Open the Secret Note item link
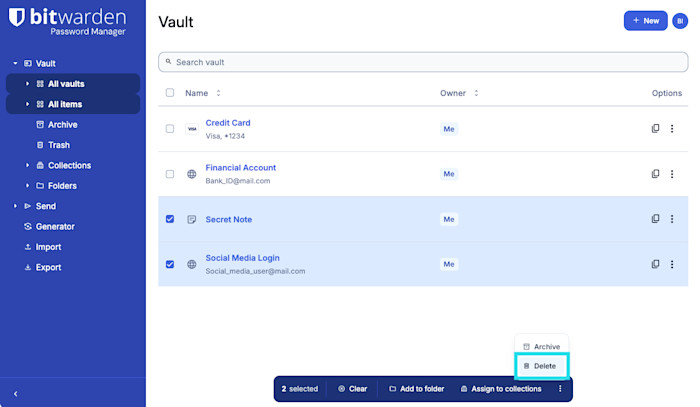 point(229,219)
